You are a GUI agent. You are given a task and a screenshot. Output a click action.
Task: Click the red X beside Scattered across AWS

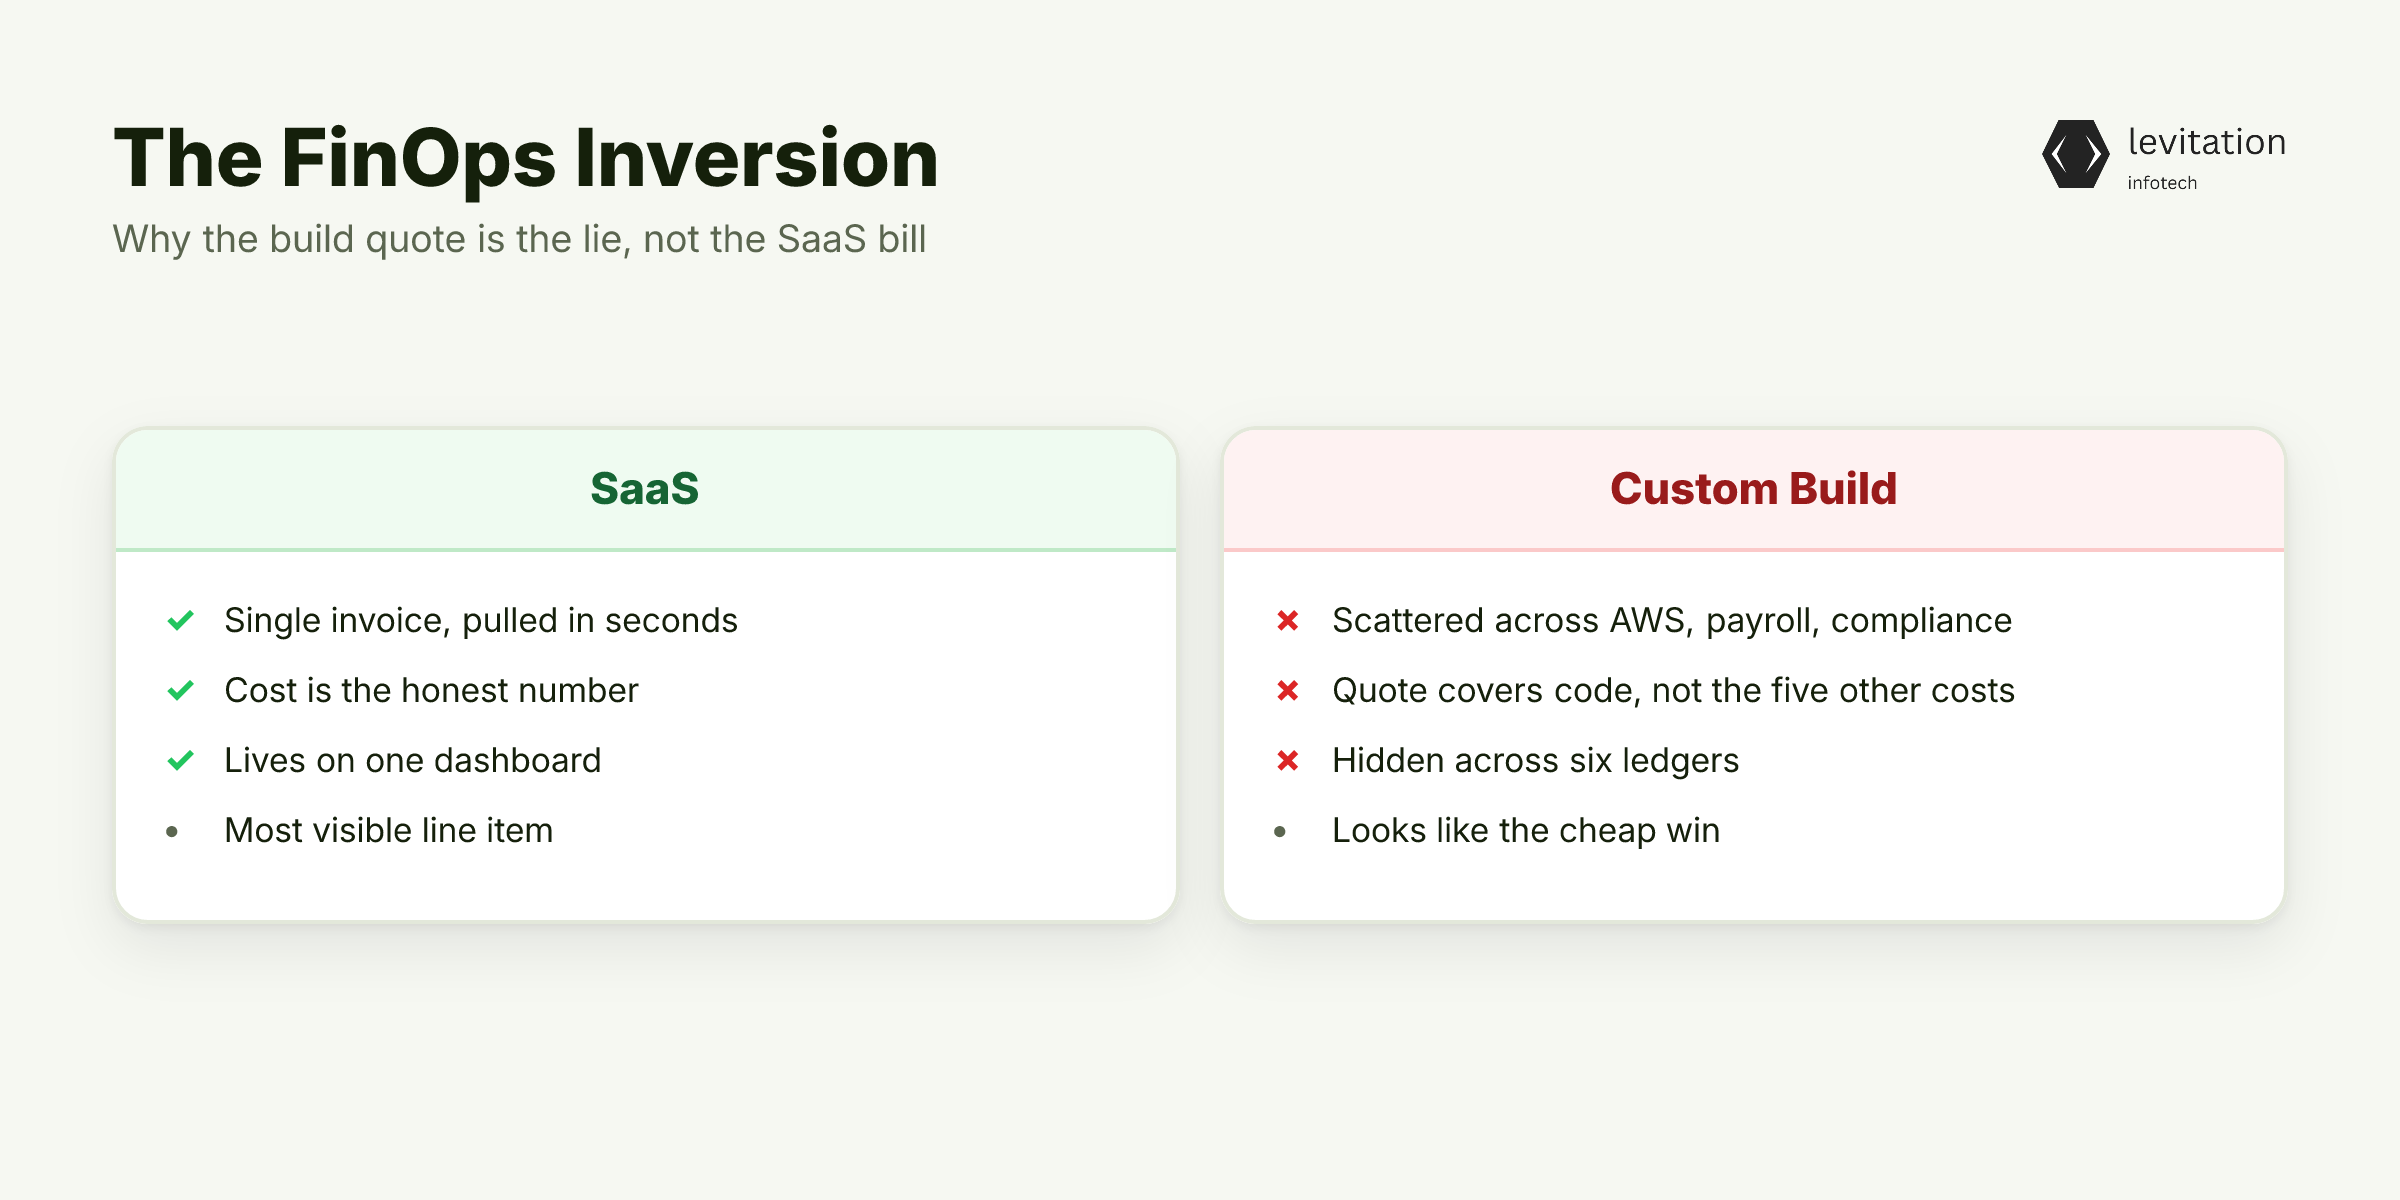tap(1288, 621)
